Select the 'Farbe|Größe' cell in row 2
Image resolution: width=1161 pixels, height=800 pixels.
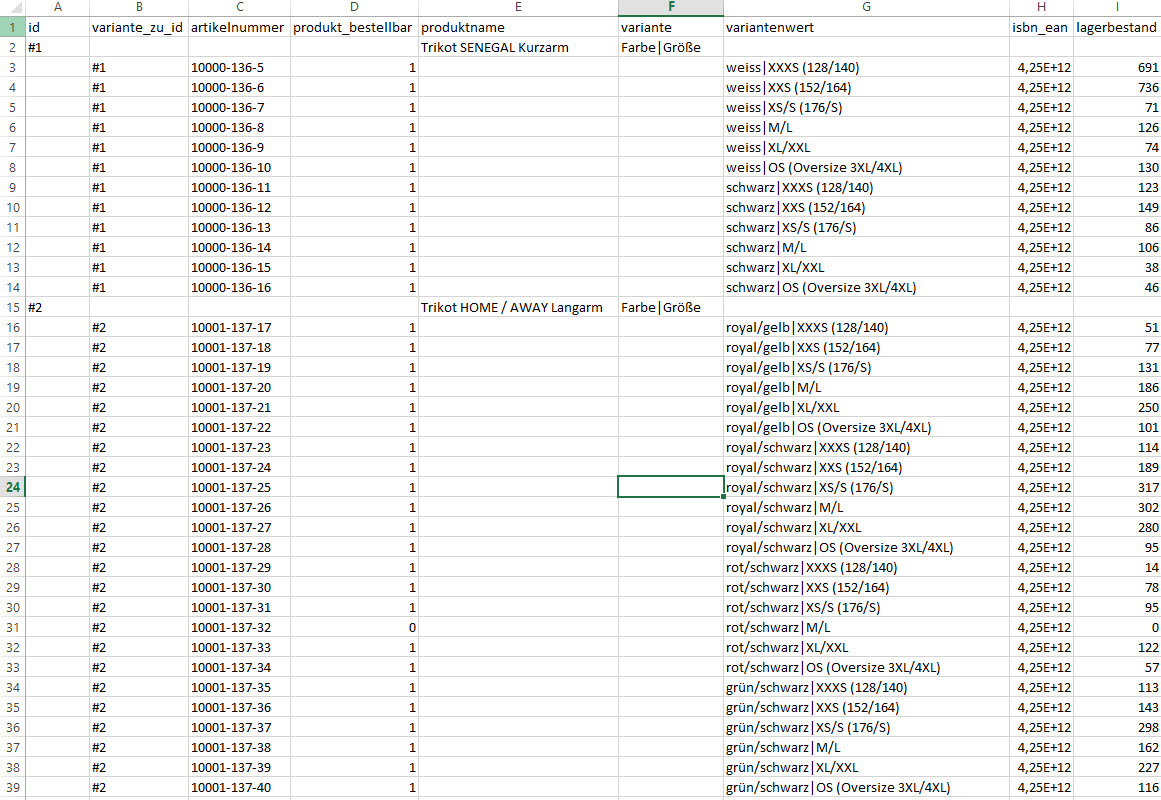[x=671, y=47]
